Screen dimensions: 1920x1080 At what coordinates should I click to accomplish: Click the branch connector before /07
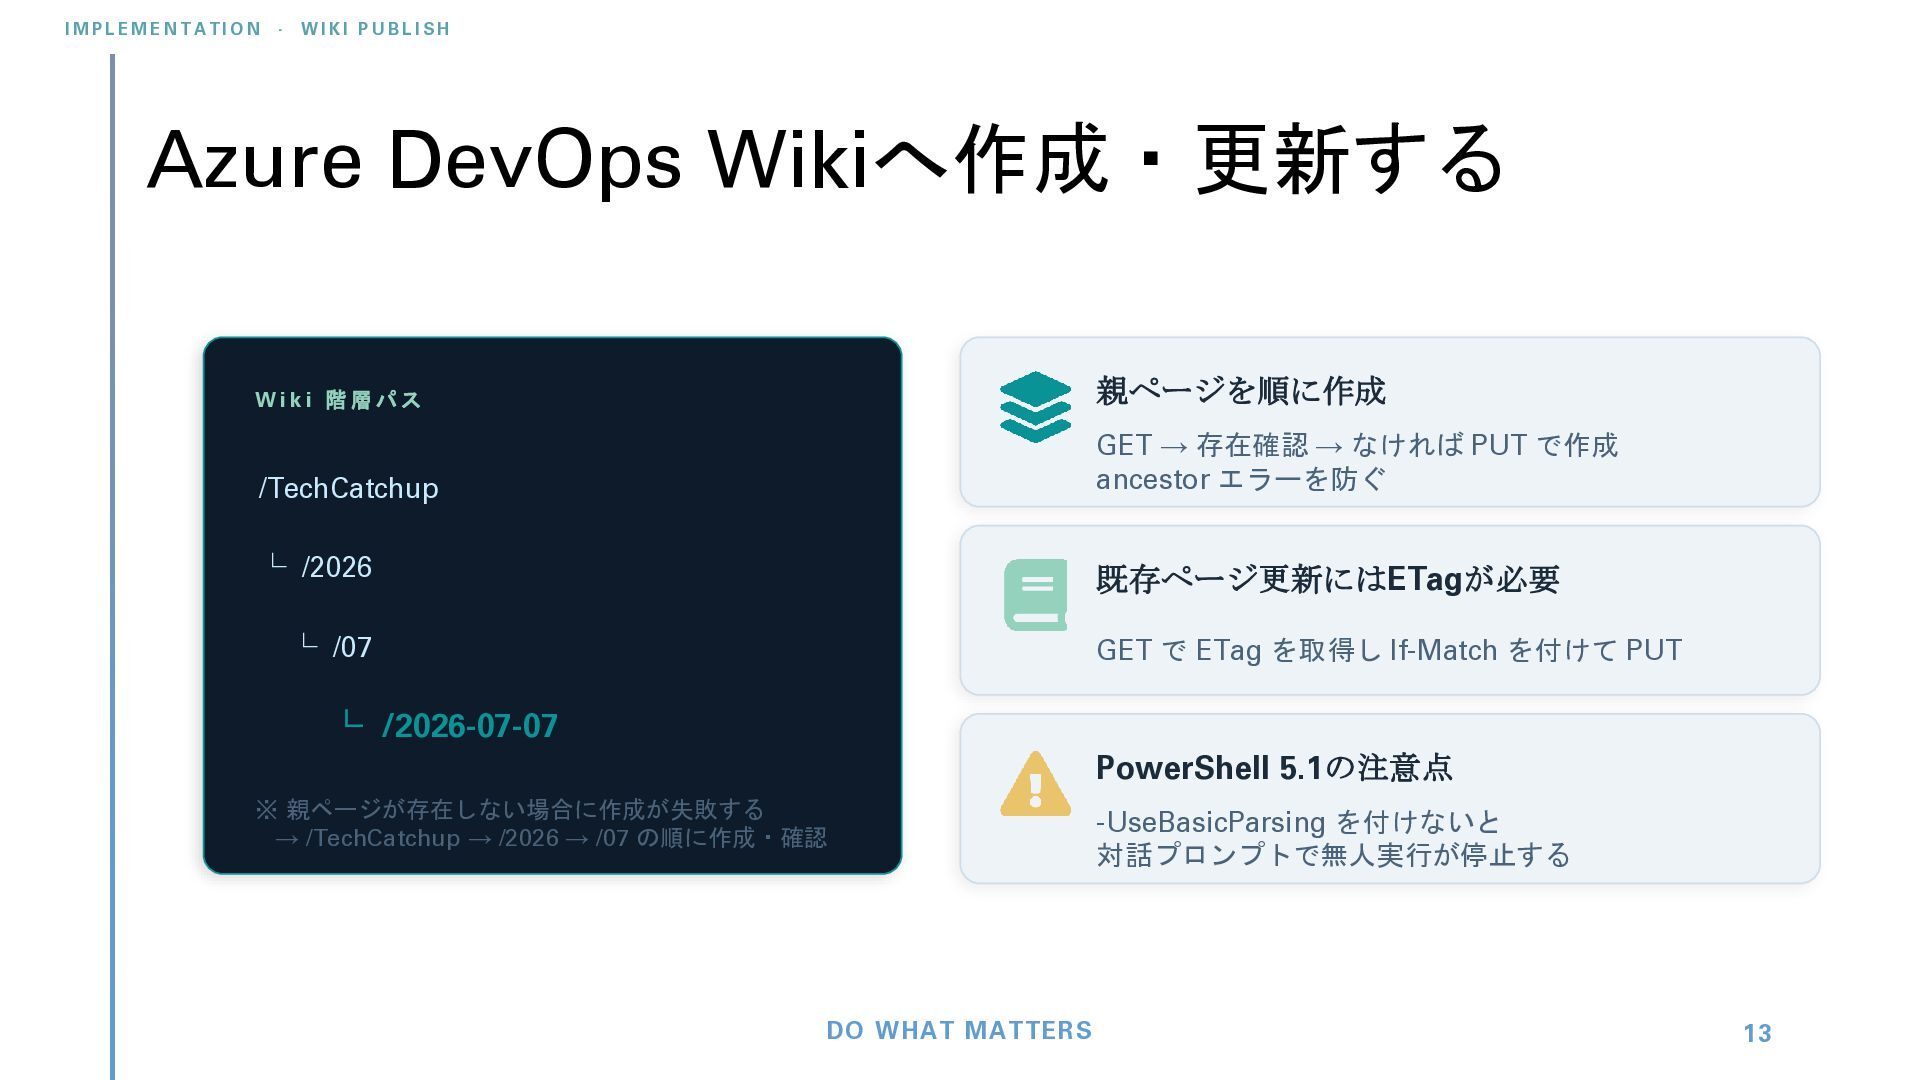[x=310, y=642]
